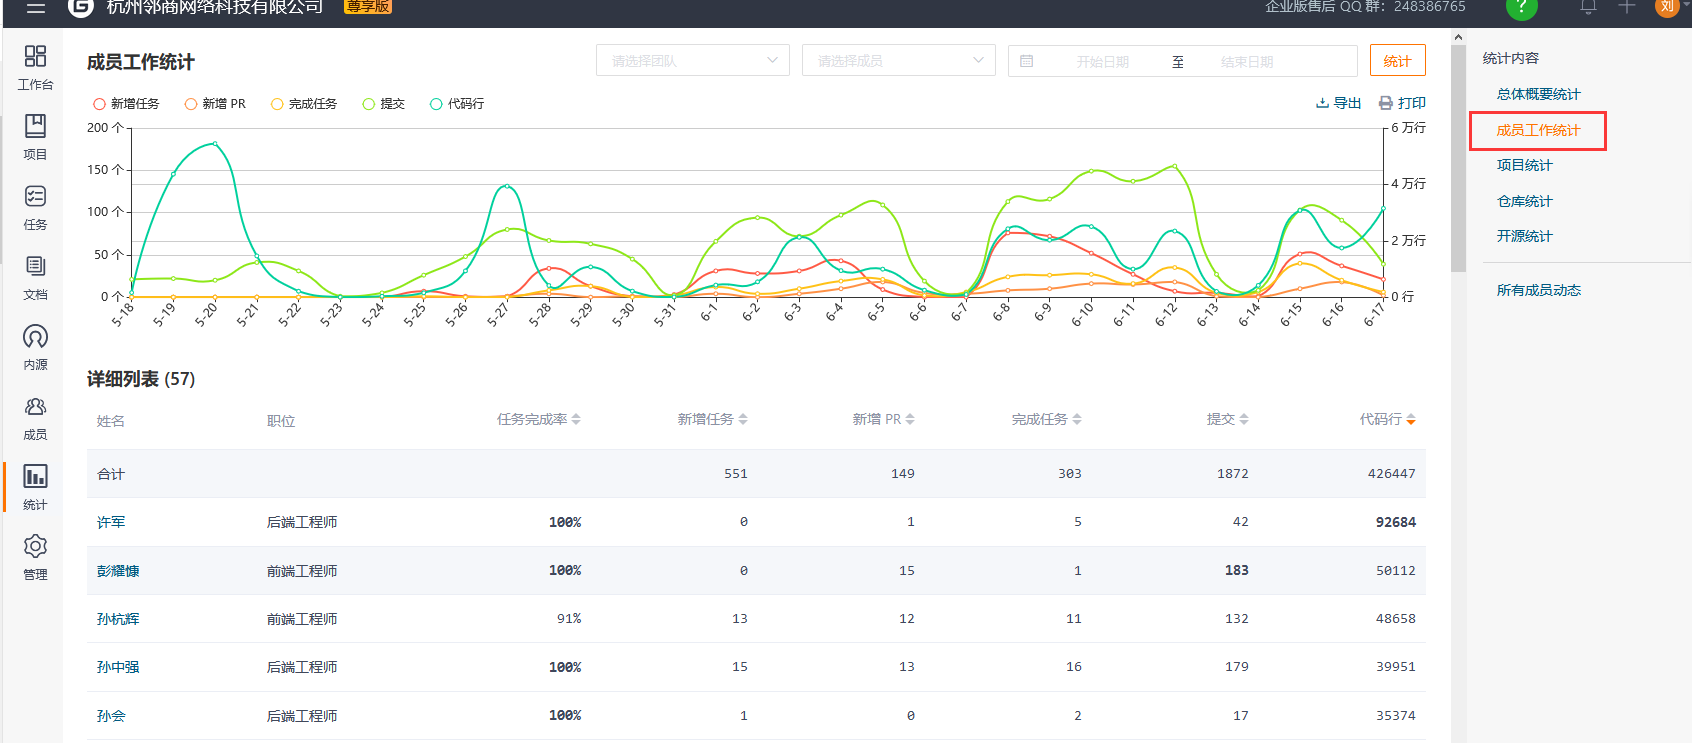This screenshot has width=1692, height=743.
Task: Click the 合计 total row label
Action: tap(111, 474)
